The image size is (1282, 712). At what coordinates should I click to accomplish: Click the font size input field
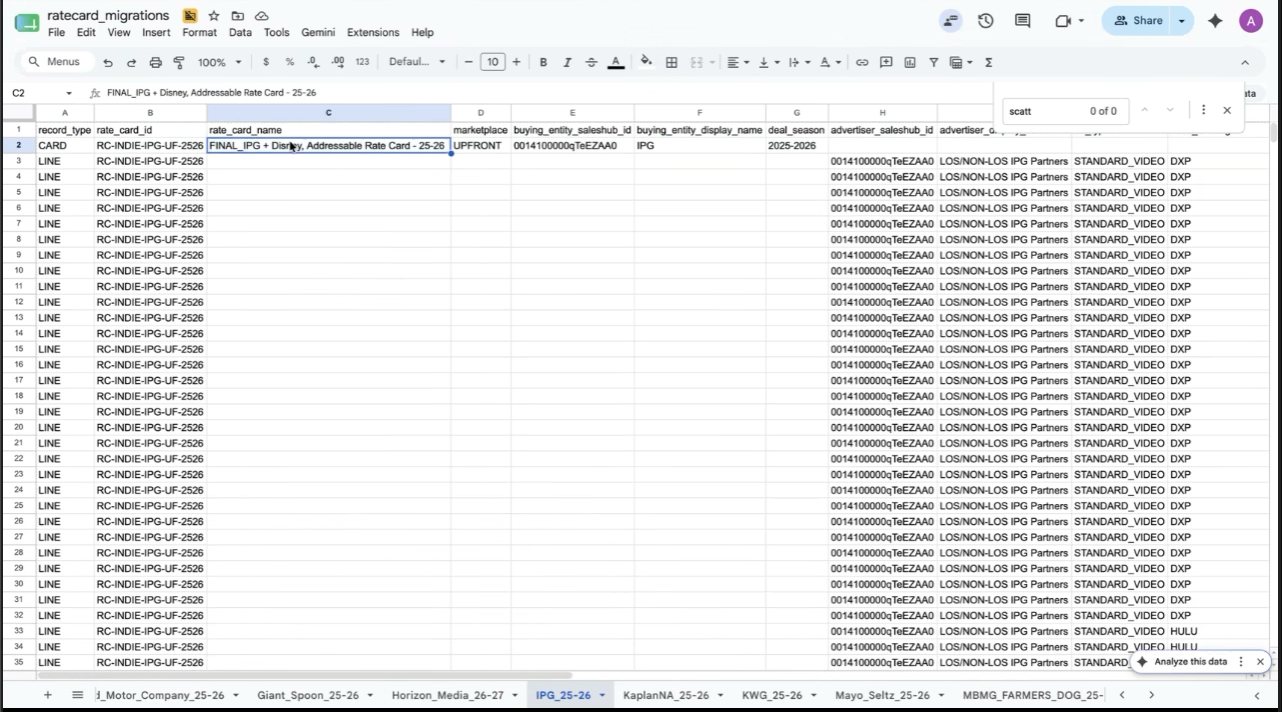pos(492,62)
